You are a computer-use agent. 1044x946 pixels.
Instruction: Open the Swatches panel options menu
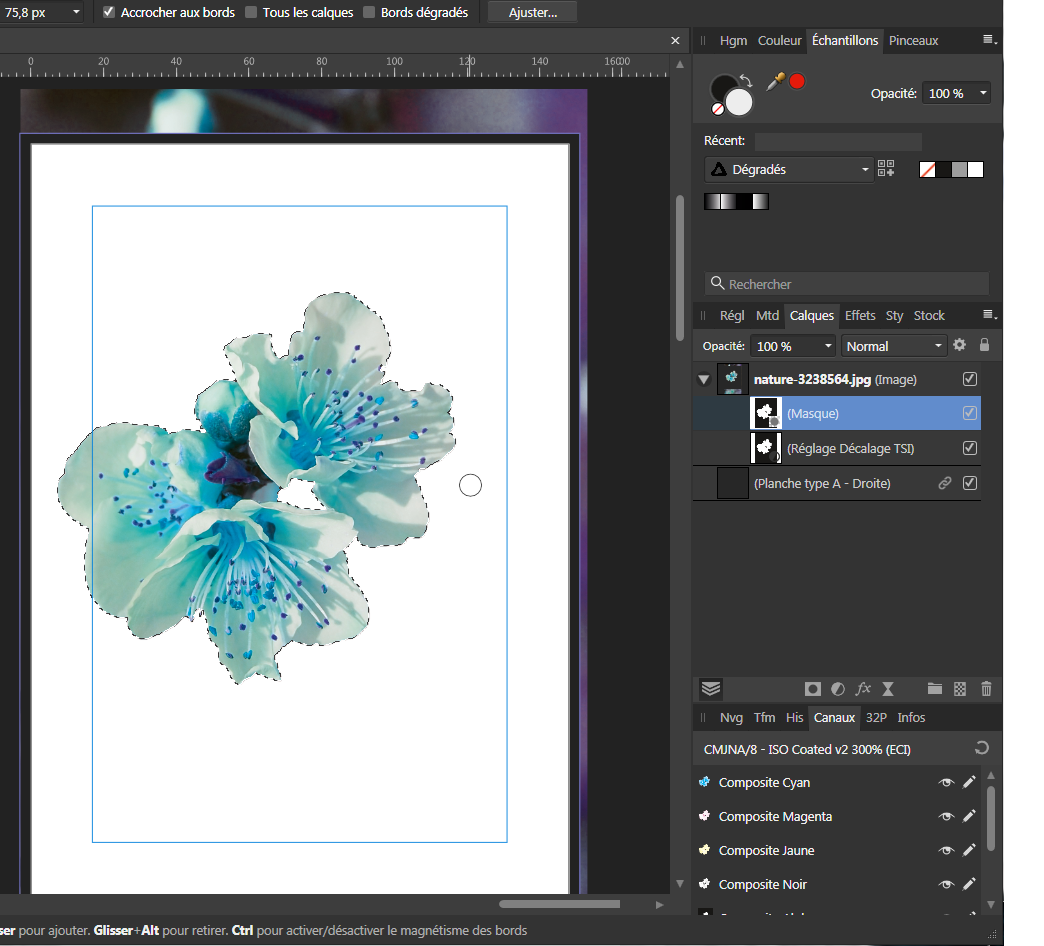click(x=989, y=40)
